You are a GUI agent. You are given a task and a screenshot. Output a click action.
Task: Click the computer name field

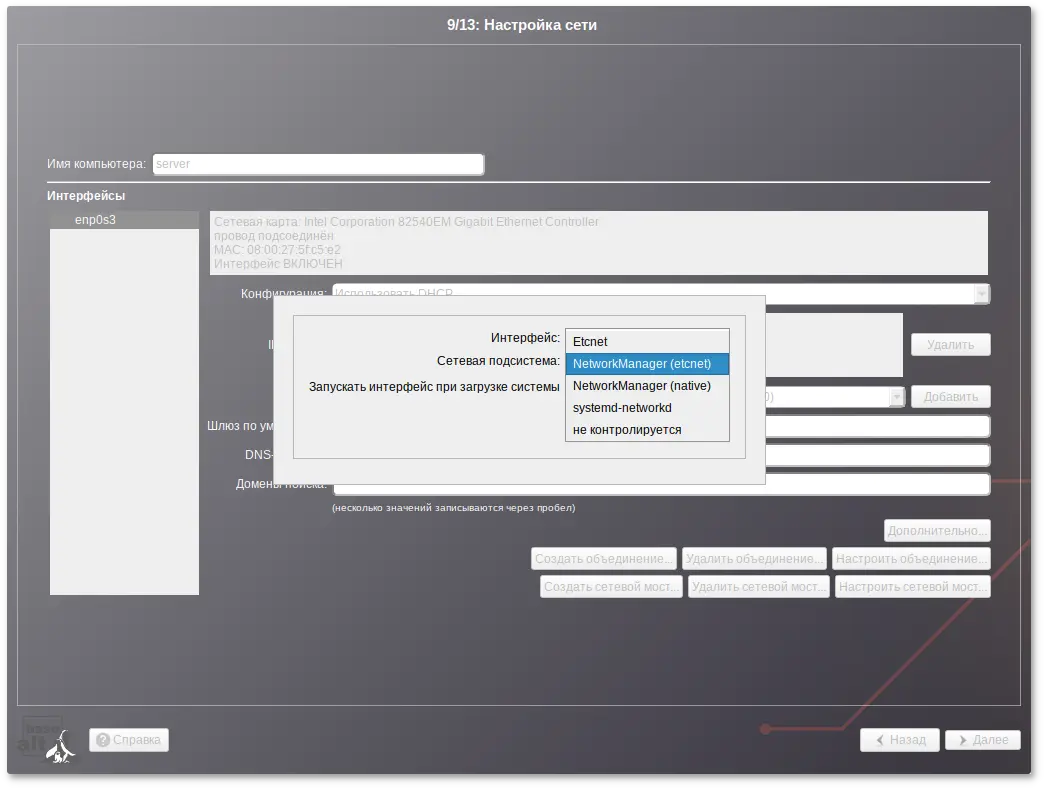click(x=318, y=164)
